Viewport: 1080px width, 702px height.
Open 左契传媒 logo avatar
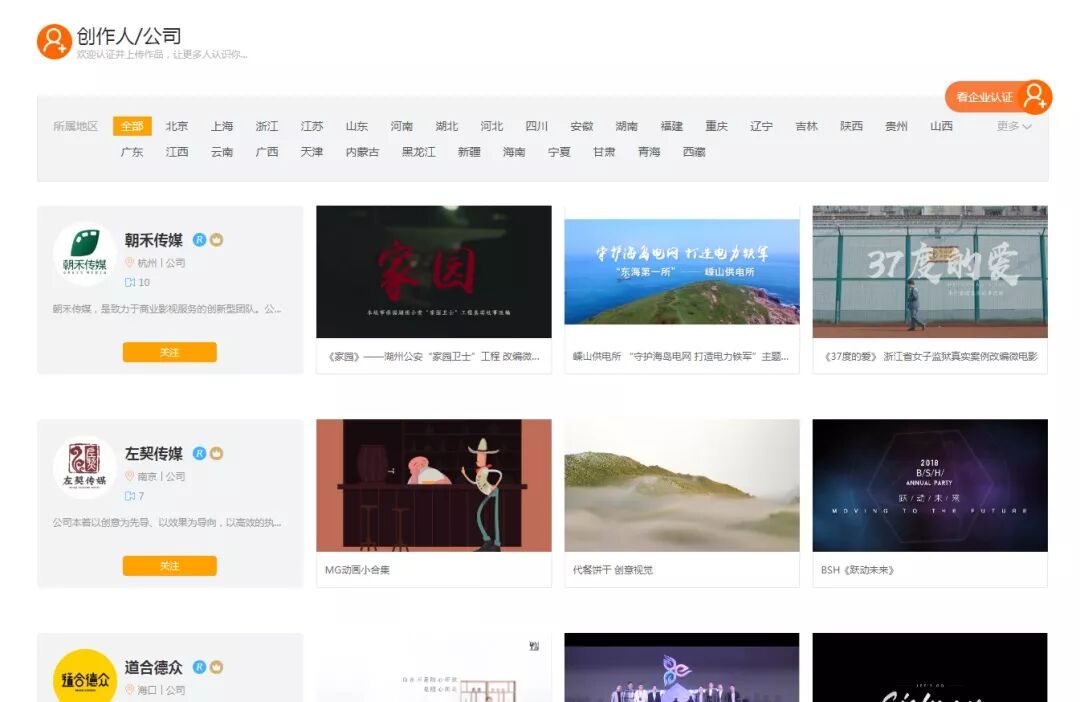click(x=85, y=467)
